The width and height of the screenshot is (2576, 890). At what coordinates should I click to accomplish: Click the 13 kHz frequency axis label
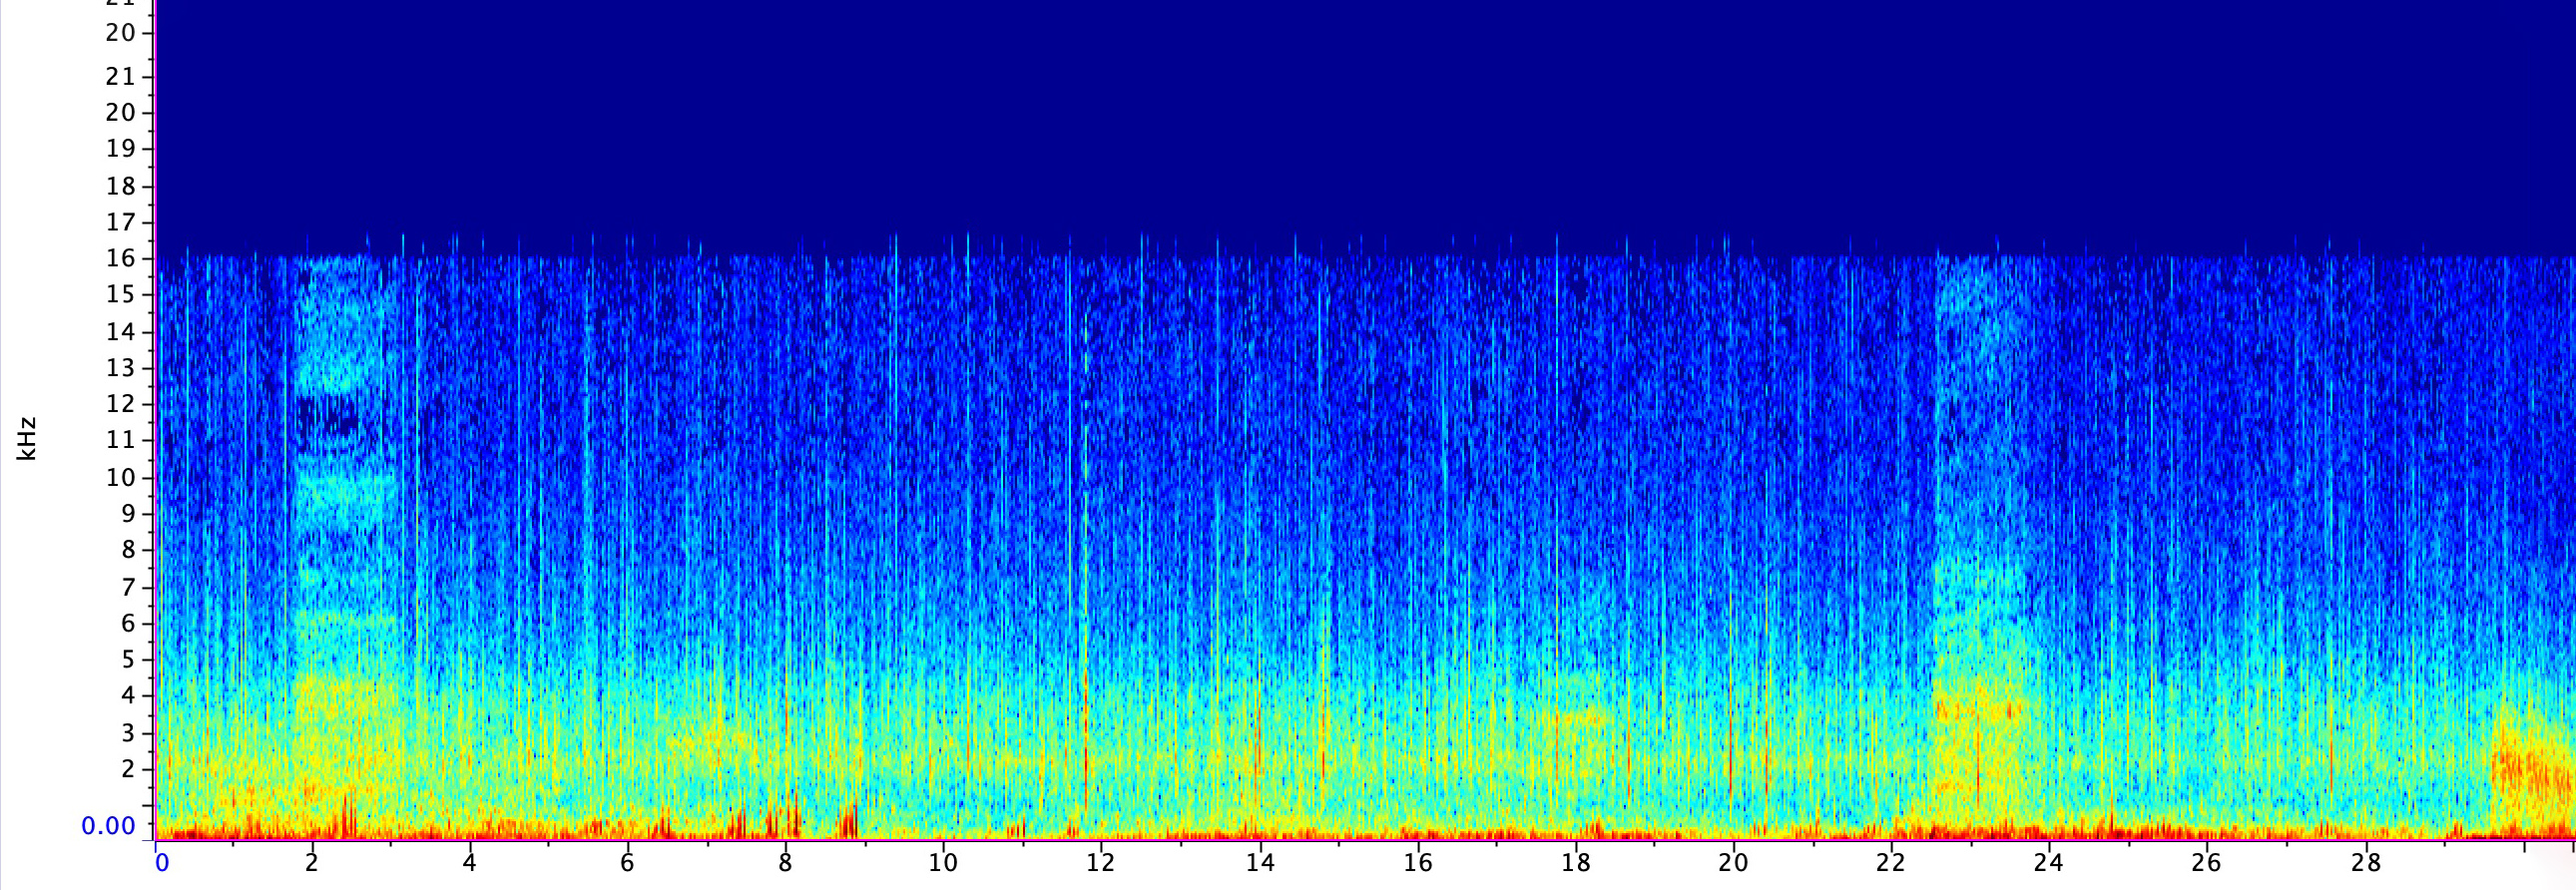[121, 368]
